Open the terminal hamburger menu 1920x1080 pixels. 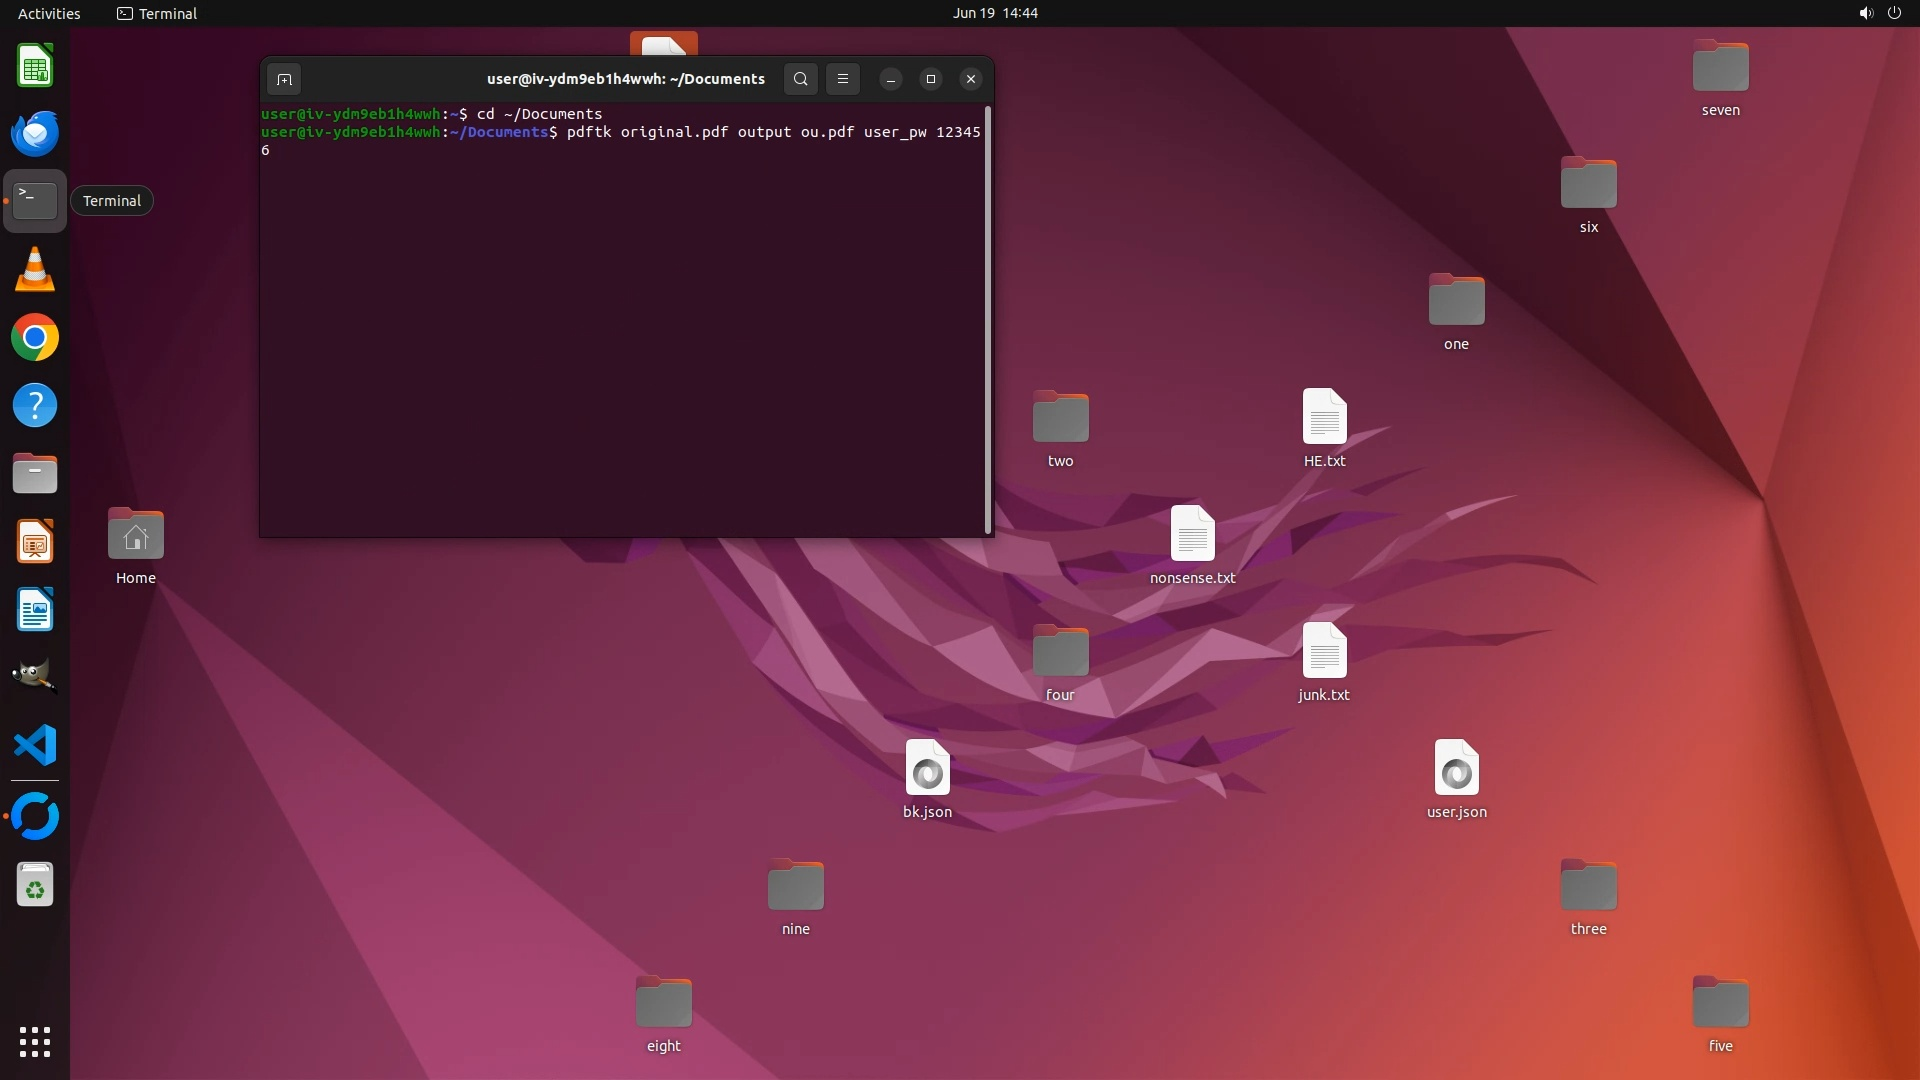pyautogui.click(x=843, y=79)
